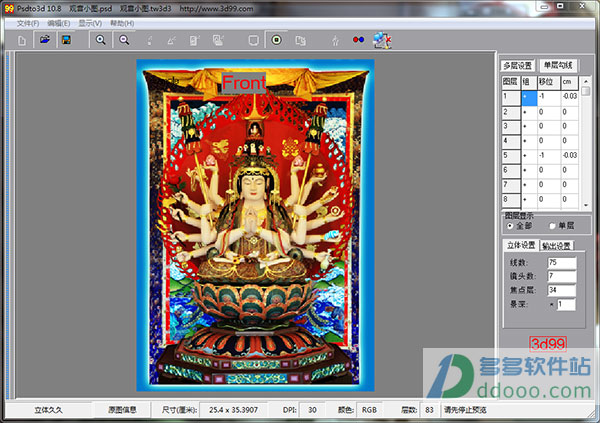This screenshot has height=423, width=600.
Task: Select layer row 5 header
Action: click(511, 156)
